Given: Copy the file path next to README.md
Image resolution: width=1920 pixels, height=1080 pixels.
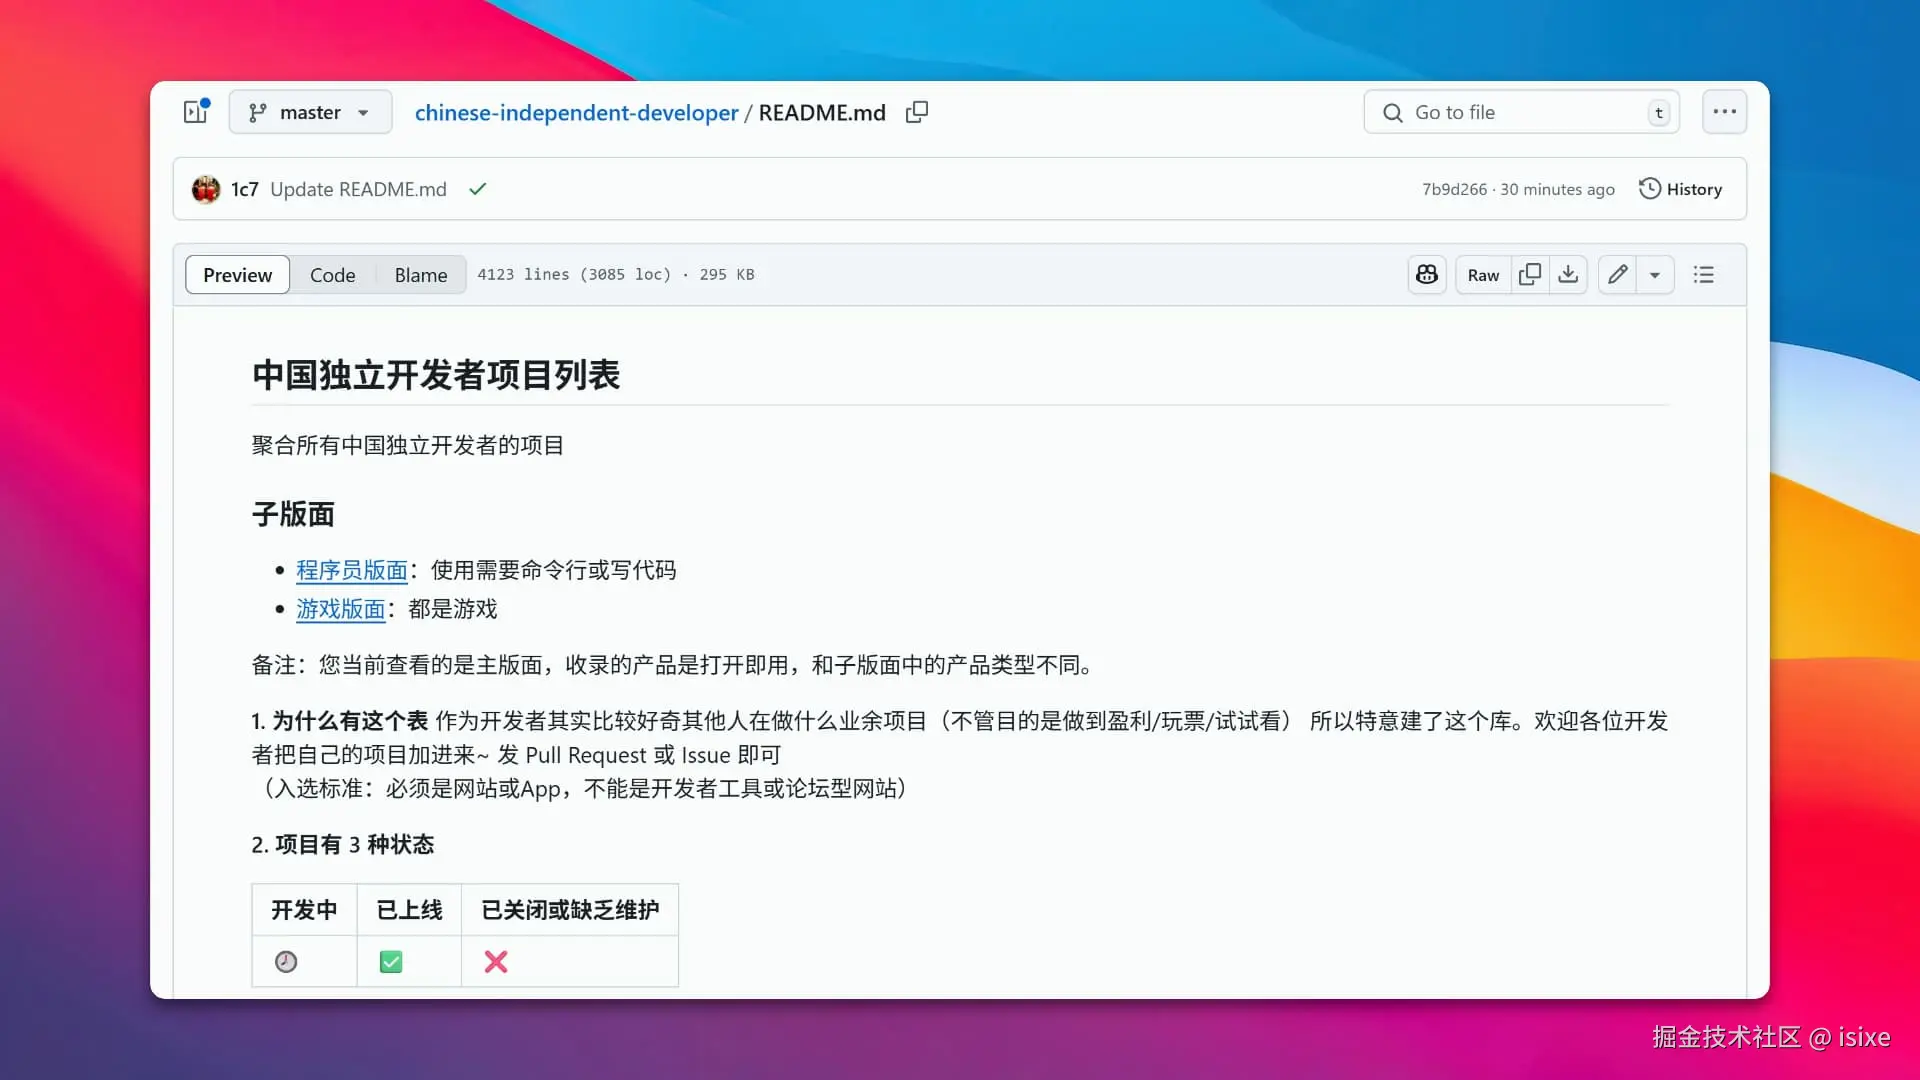Looking at the screenshot, I should 916,112.
